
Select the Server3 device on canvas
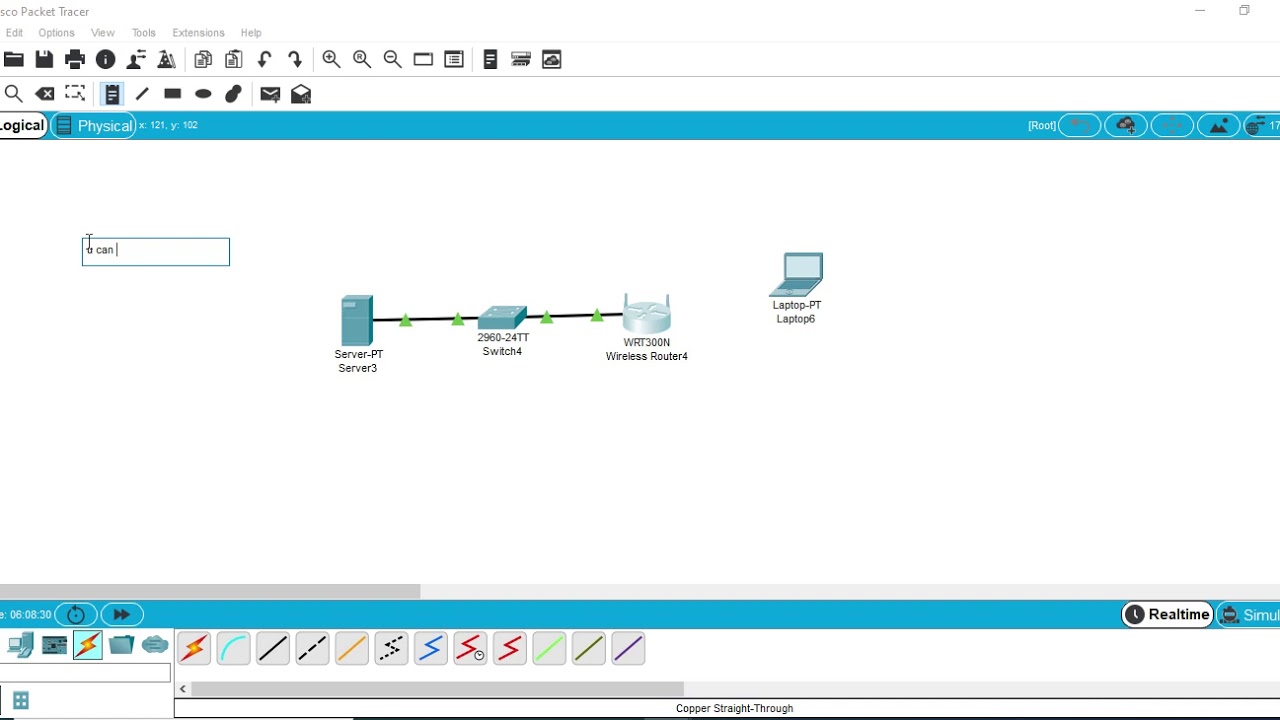pos(357,321)
